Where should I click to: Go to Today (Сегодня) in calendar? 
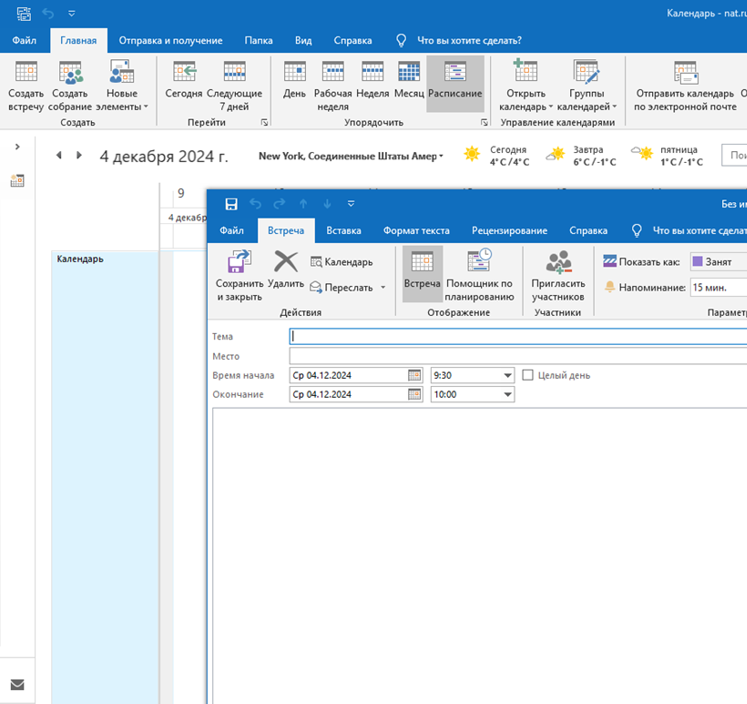coord(184,80)
